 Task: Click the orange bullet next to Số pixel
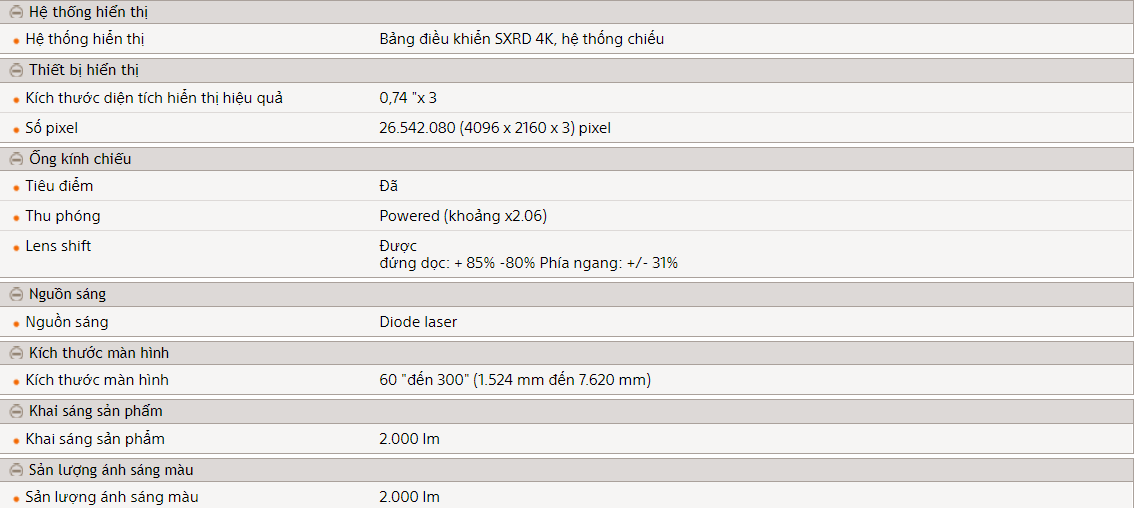tap(16, 130)
